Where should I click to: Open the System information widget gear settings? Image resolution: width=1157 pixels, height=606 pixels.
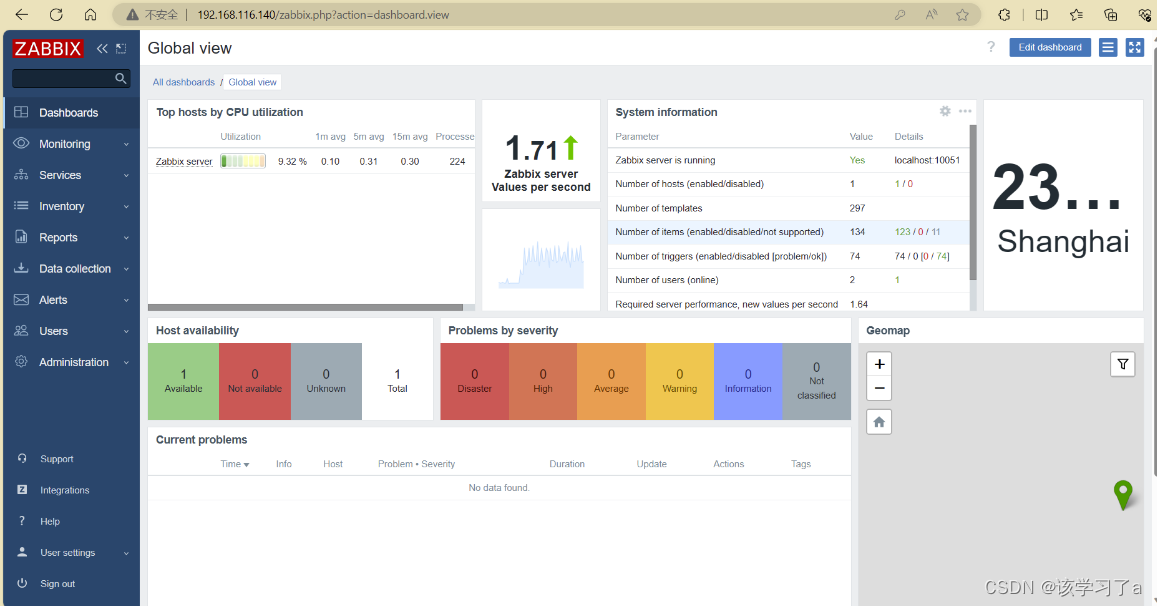tap(945, 111)
